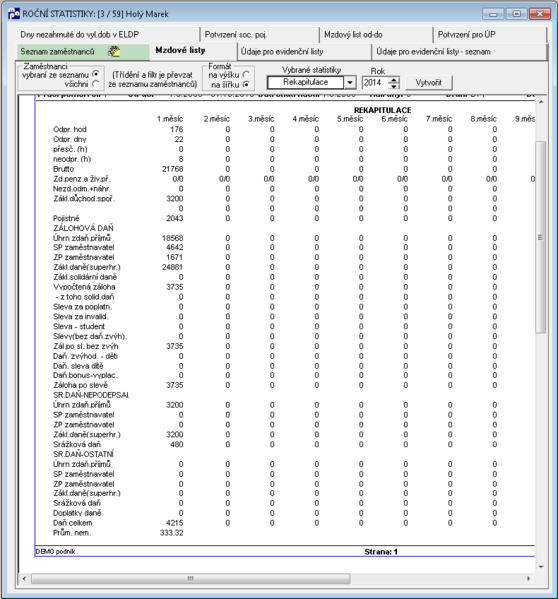This screenshot has width=558, height=599.
Task: Click the Rok year input field 2014
Action: click(375, 83)
